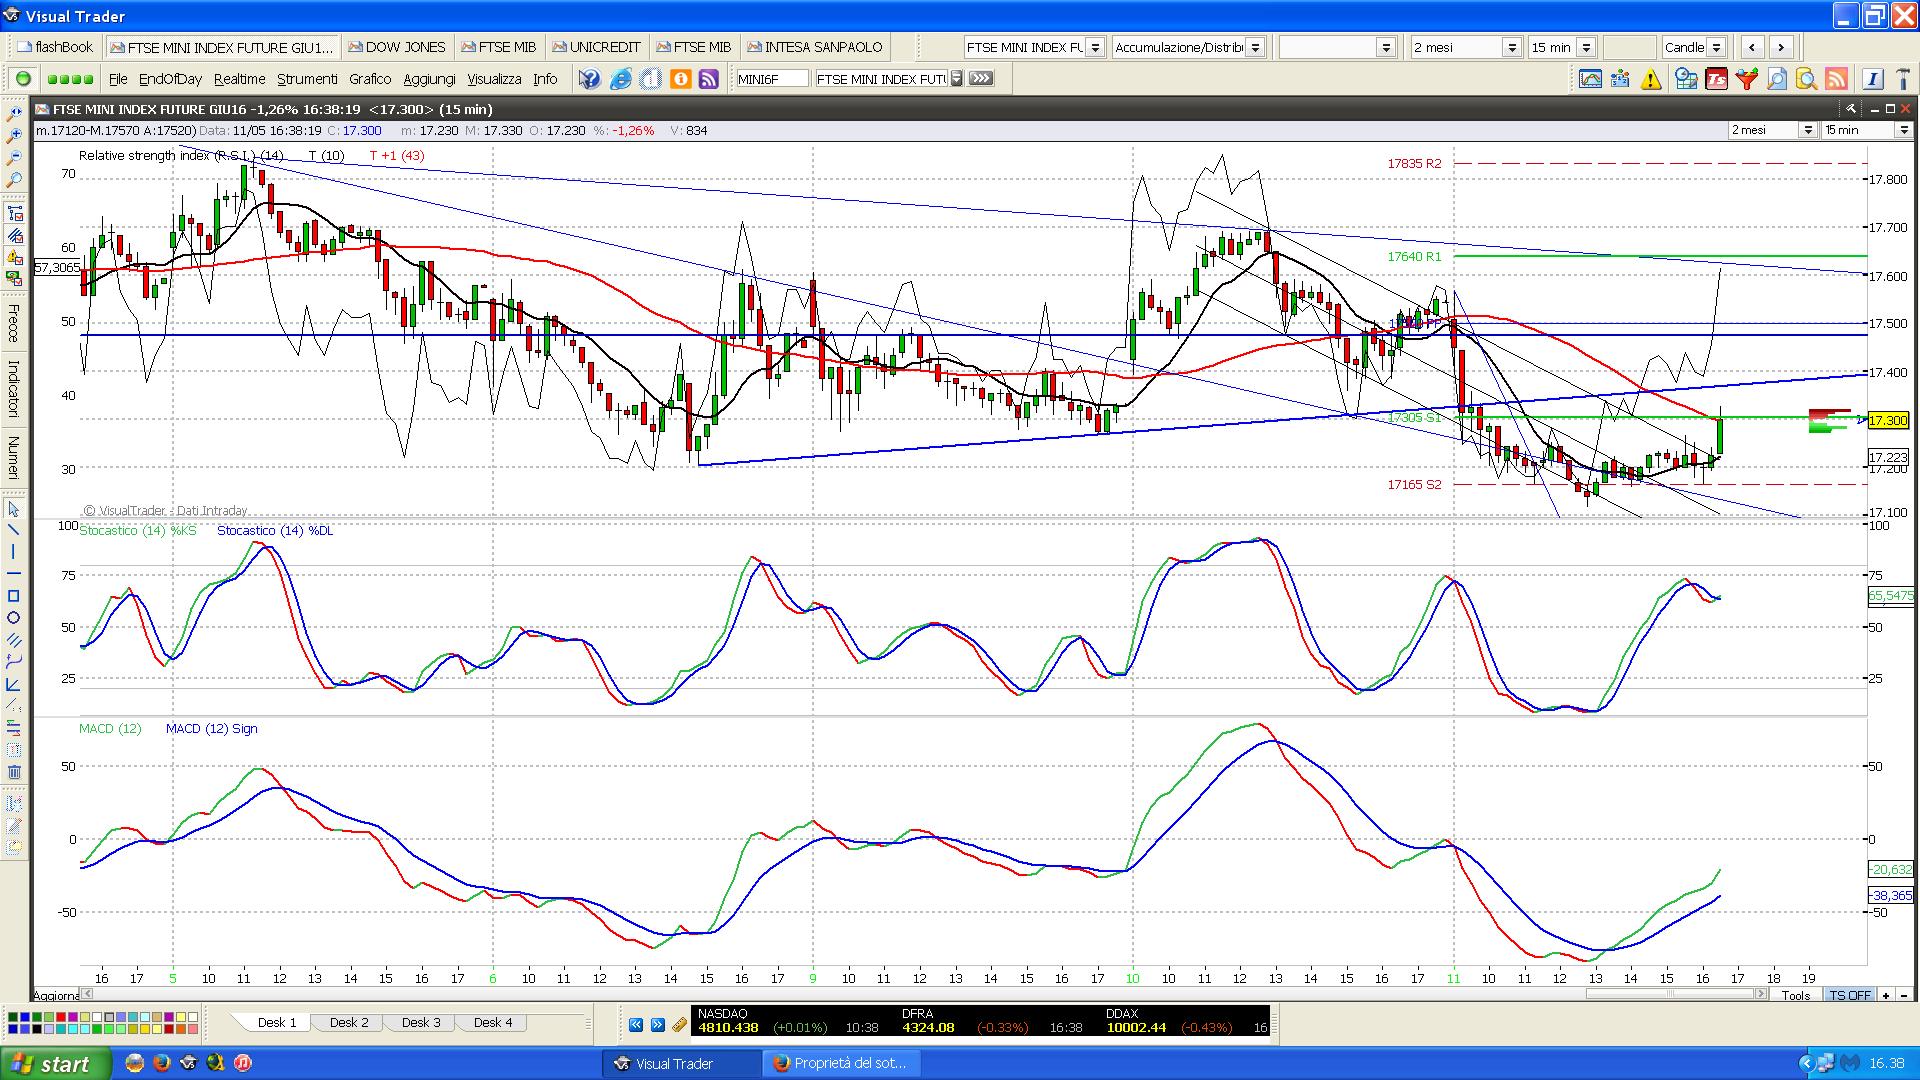Expand the Candle chart type dropdown

click(1716, 47)
